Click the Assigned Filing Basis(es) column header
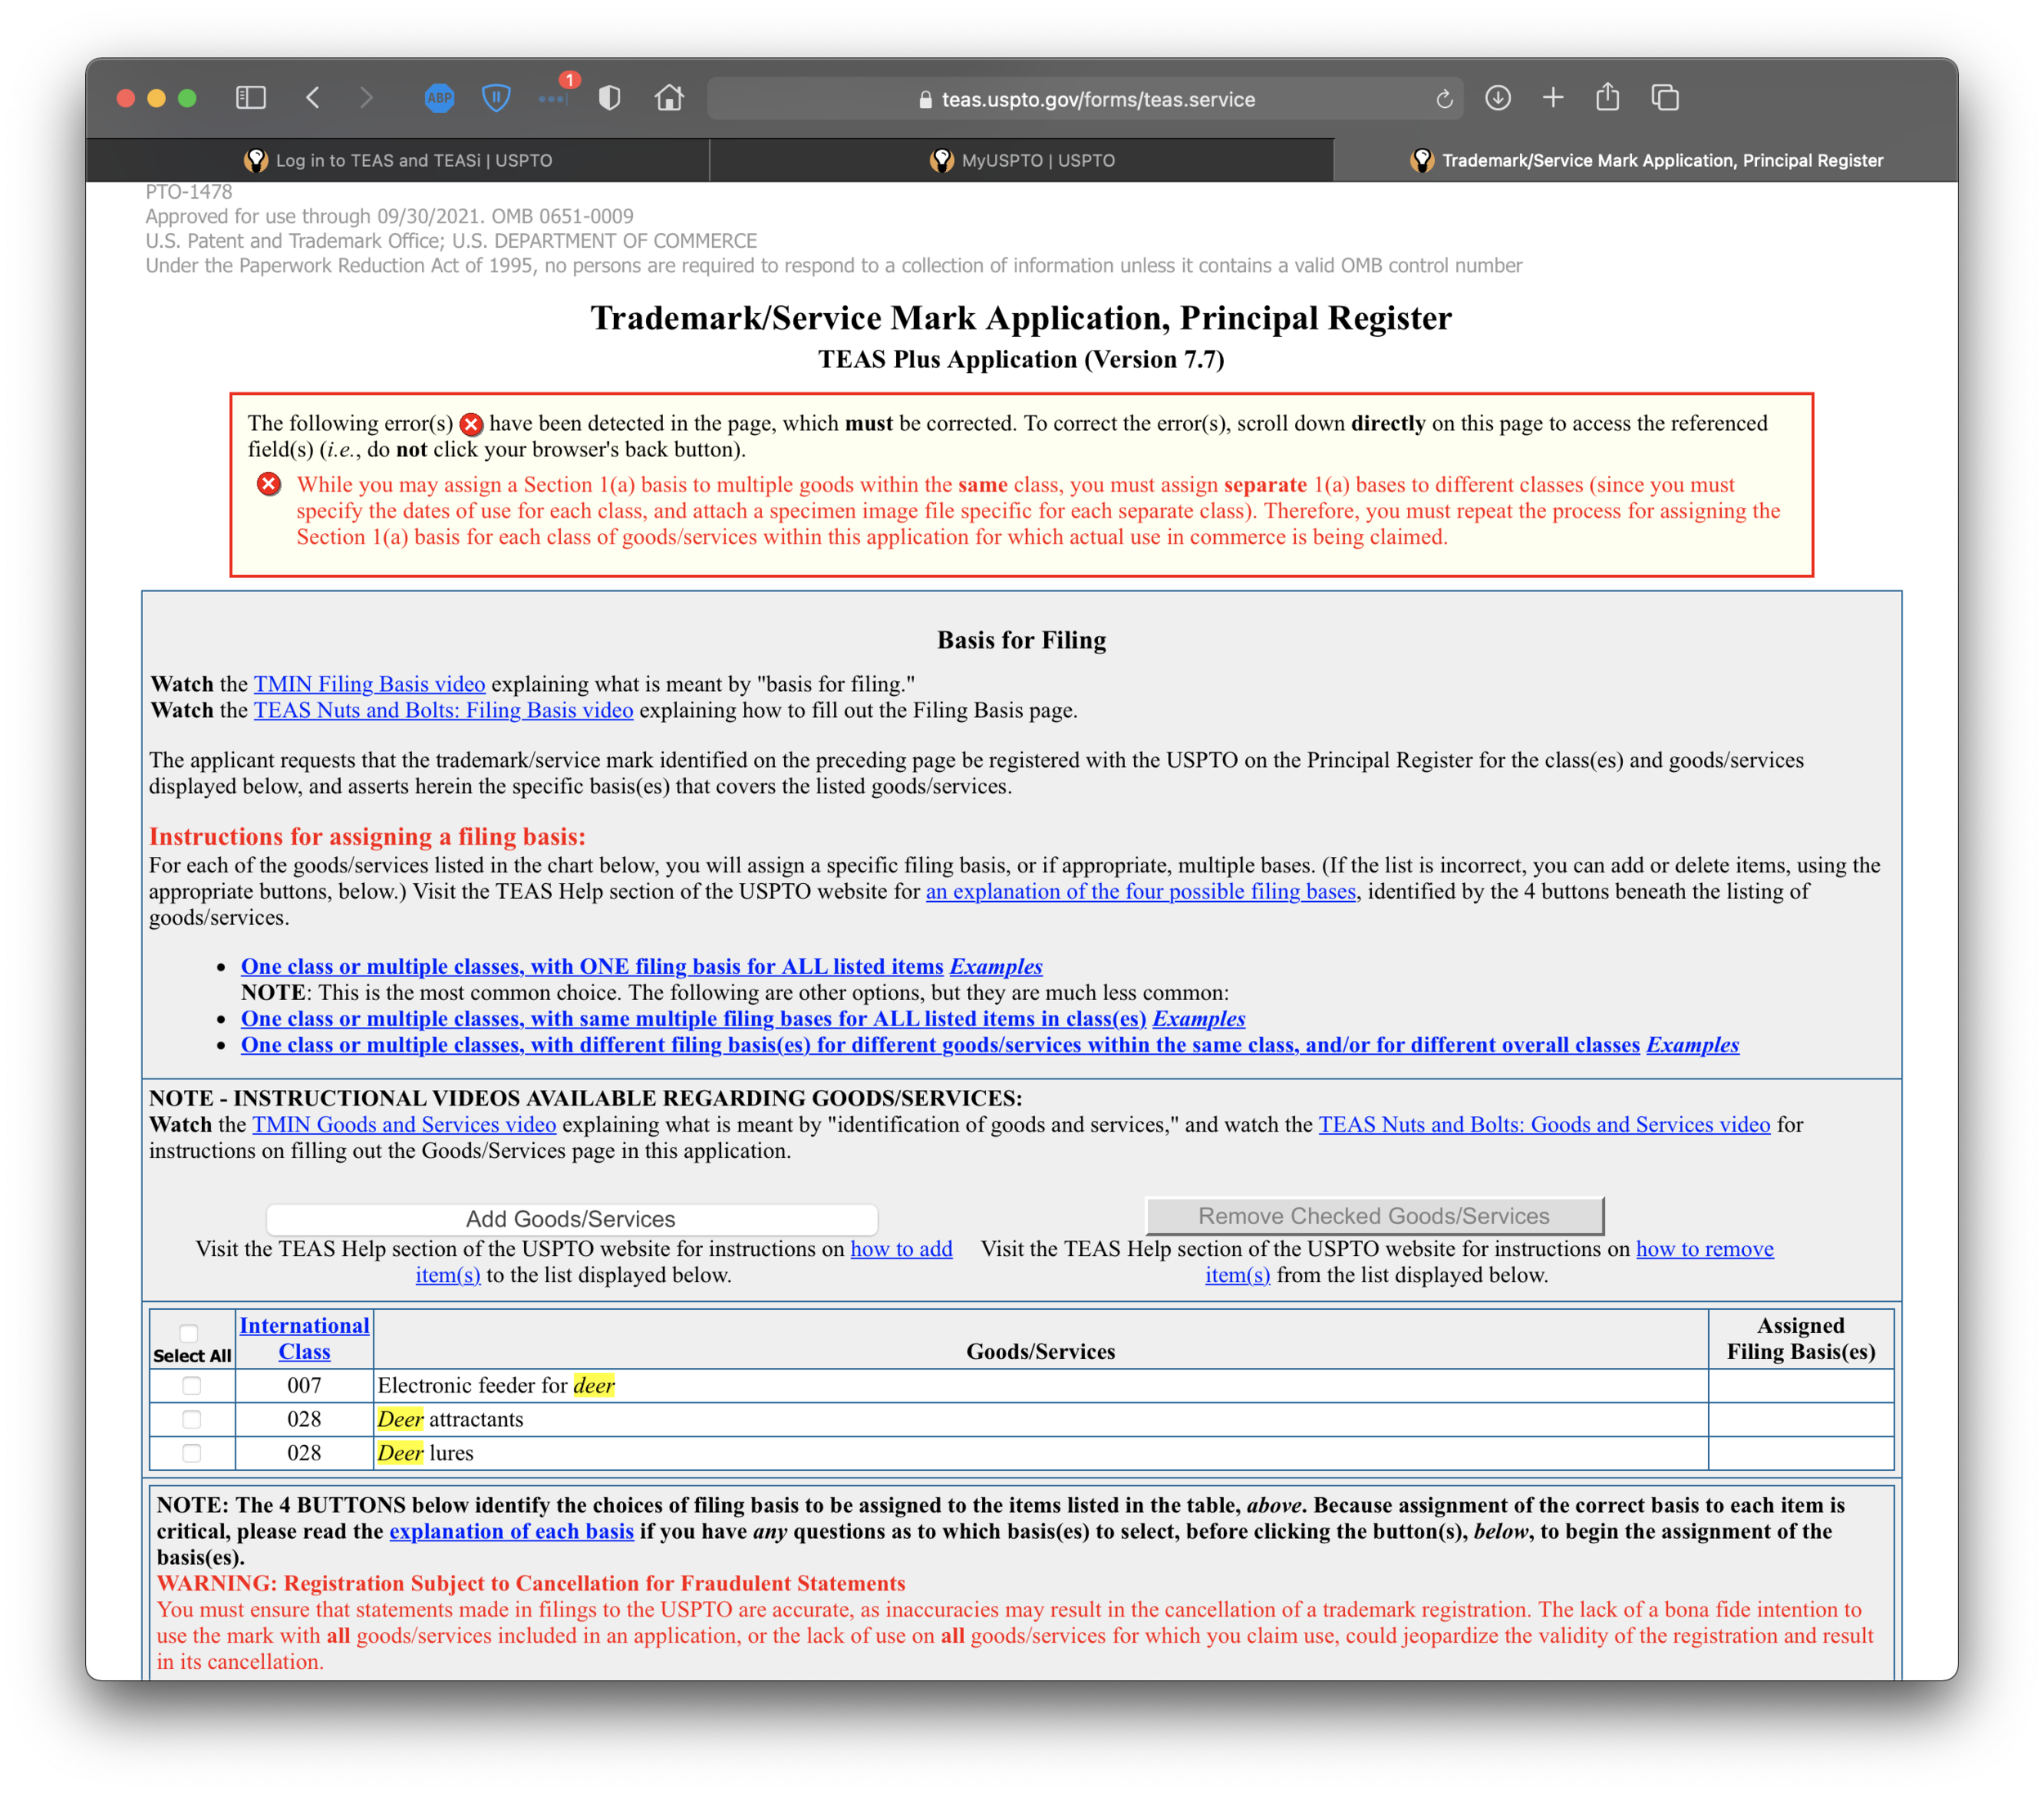 tap(1801, 1339)
